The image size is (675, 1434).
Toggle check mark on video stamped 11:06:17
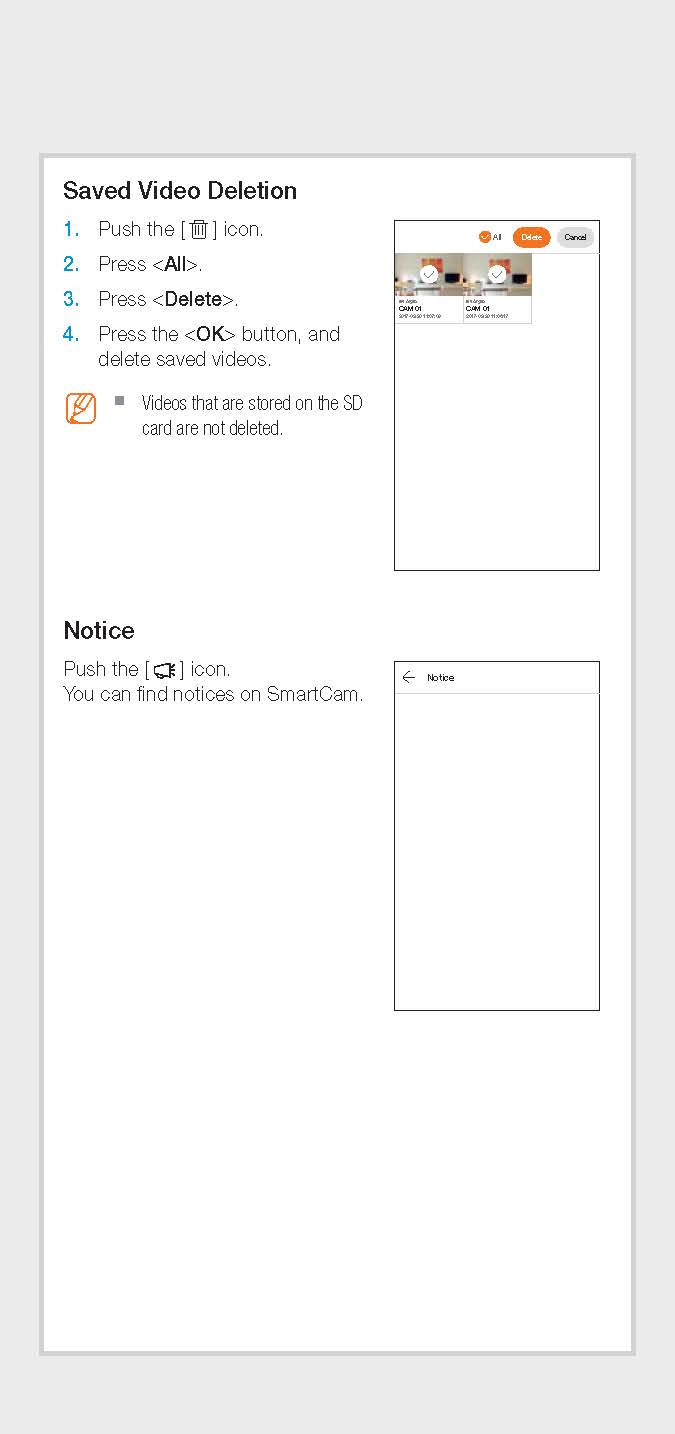pyautogui.click(x=497, y=273)
